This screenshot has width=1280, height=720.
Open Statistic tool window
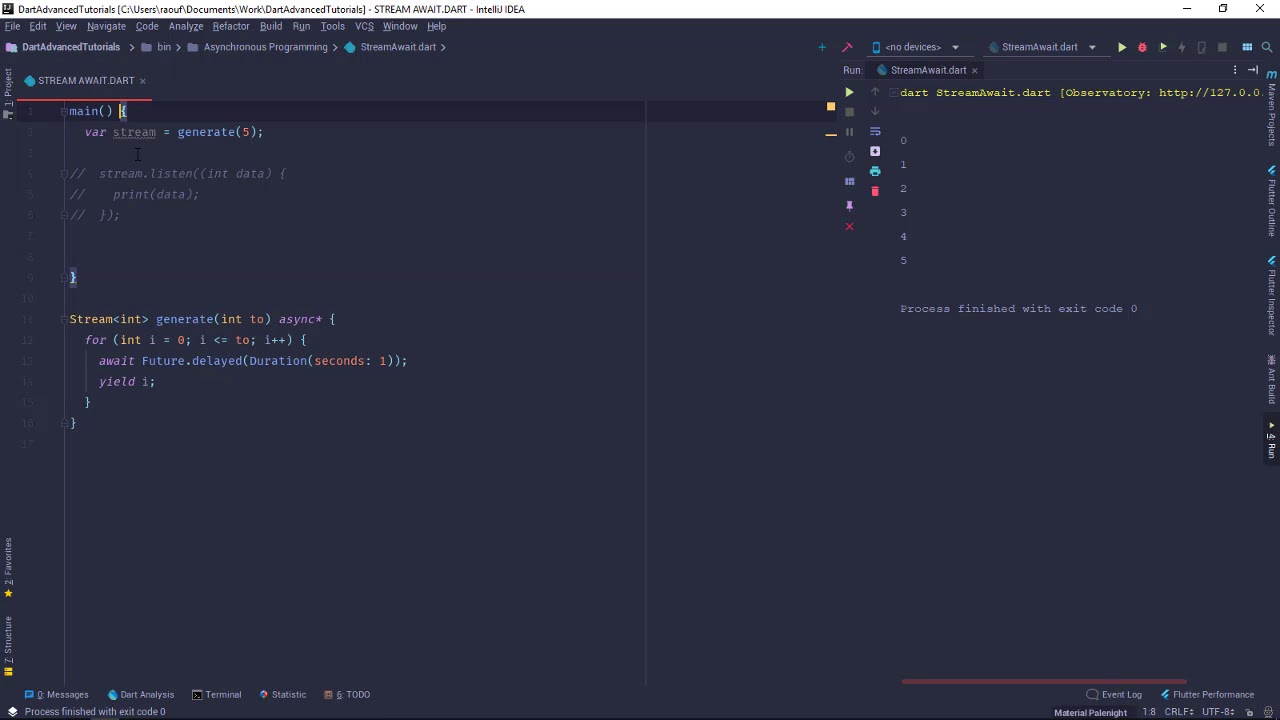click(282, 694)
